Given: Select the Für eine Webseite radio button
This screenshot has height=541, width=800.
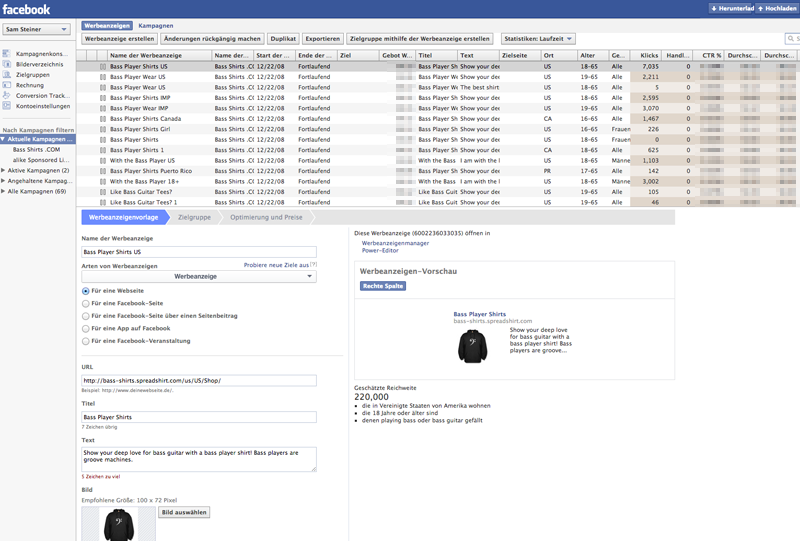Looking at the screenshot, I should click(86, 291).
